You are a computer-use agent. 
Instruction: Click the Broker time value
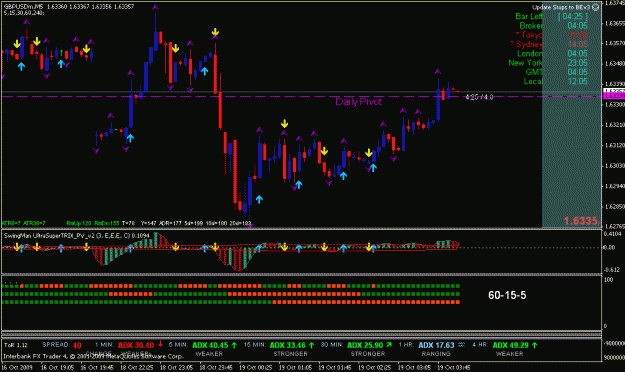577,26
